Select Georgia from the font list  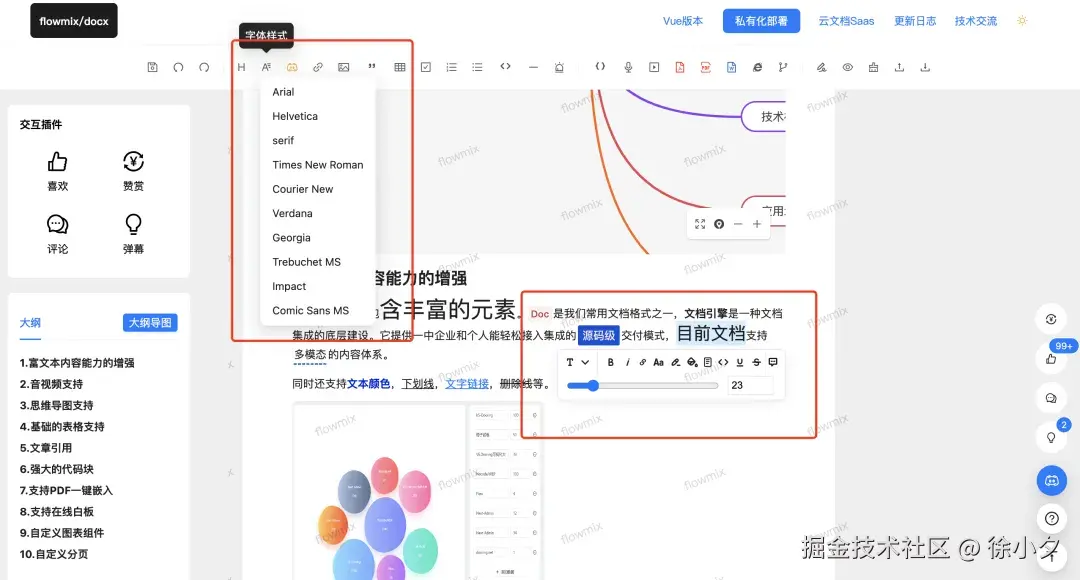[x=291, y=238]
